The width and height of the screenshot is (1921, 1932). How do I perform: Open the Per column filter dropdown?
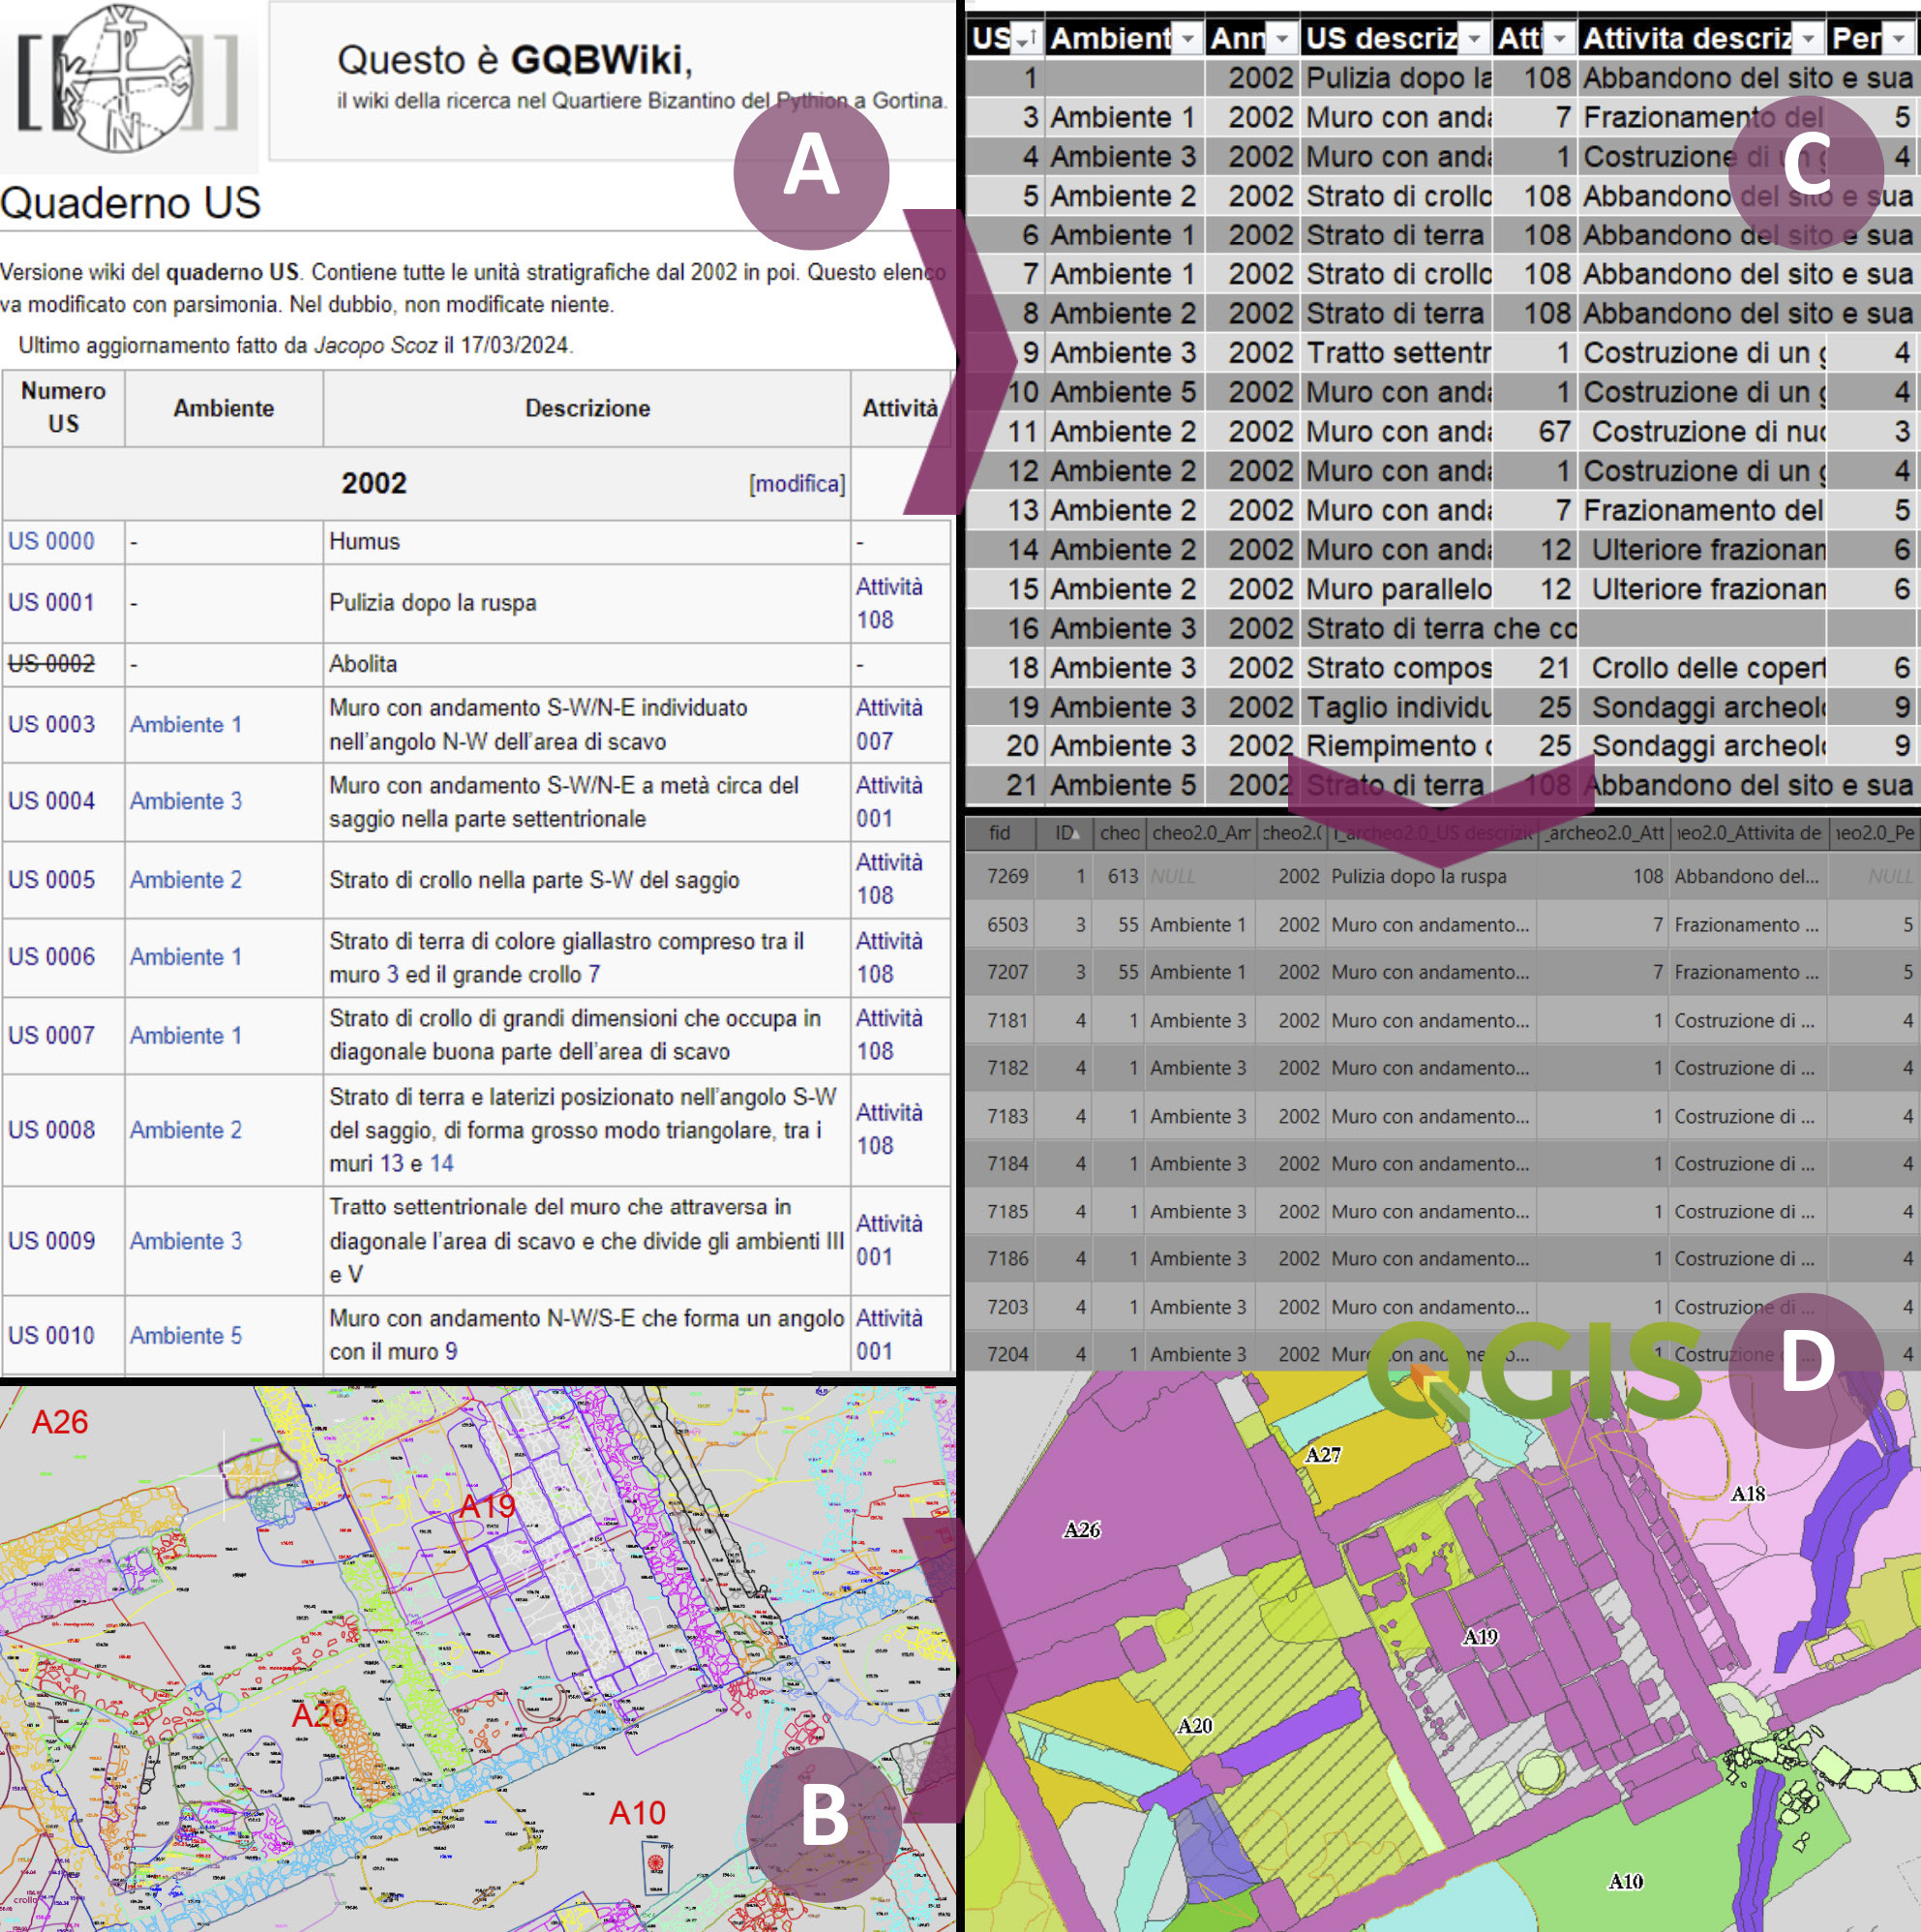[1899, 40]
